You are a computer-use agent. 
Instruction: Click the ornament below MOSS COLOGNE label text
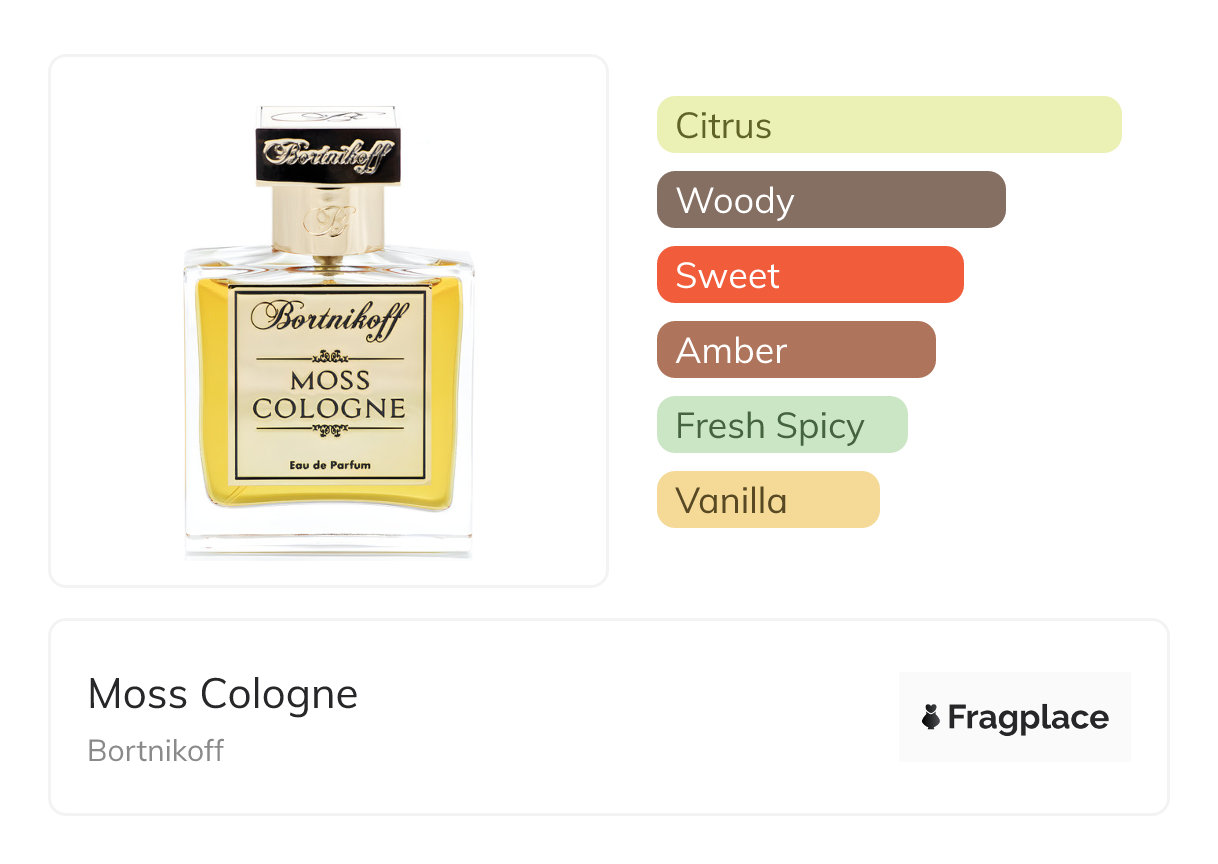pos(329,429)
